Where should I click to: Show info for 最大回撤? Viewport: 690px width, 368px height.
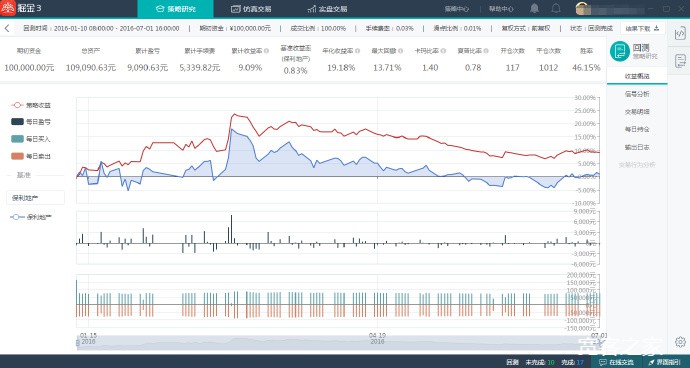(400, 51)
